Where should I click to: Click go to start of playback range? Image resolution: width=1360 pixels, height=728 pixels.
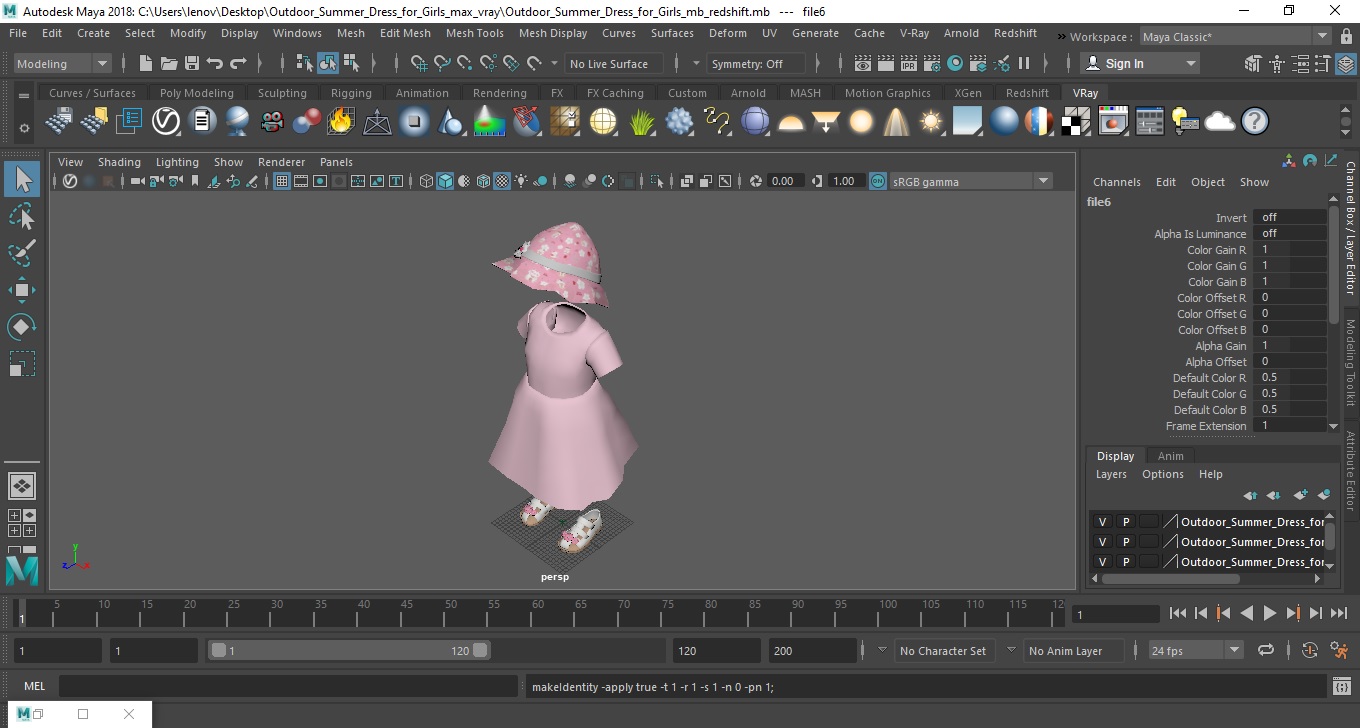[1178, 613]
